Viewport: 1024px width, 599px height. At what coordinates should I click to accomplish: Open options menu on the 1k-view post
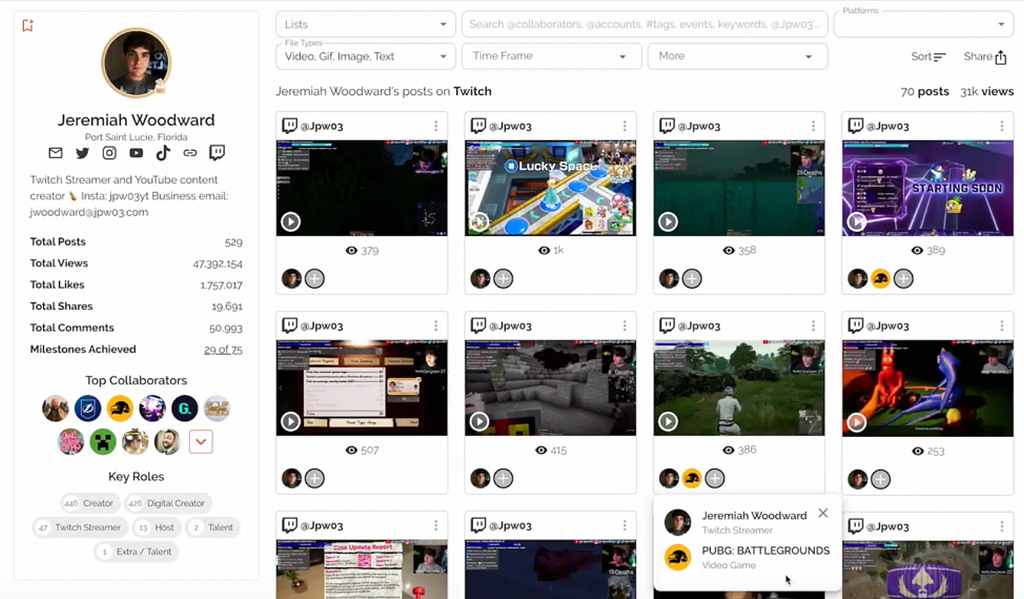pos(624,126)
